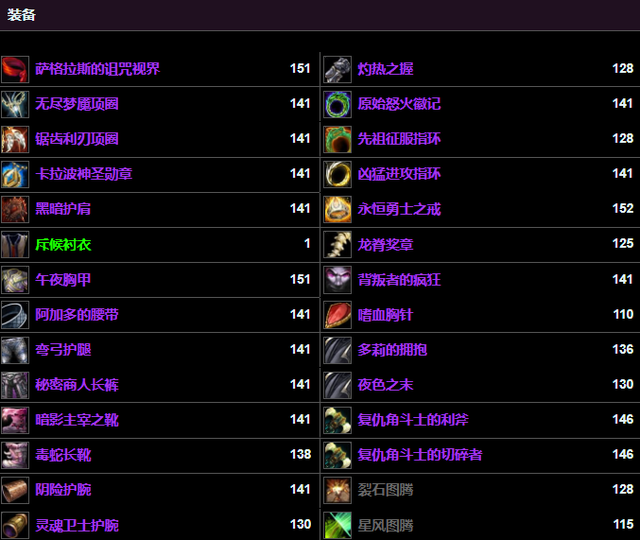Screen dimensions: 640x540
Task: Open the 午夜胸甲 item link
Action: tap(63, 280)
